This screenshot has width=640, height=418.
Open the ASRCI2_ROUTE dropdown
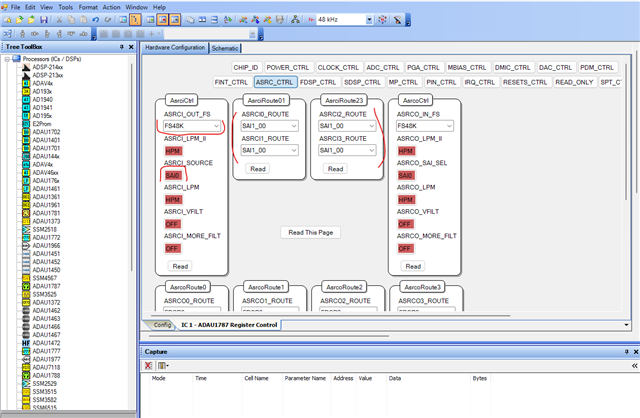pyautogui.click(x=347, y=126)
